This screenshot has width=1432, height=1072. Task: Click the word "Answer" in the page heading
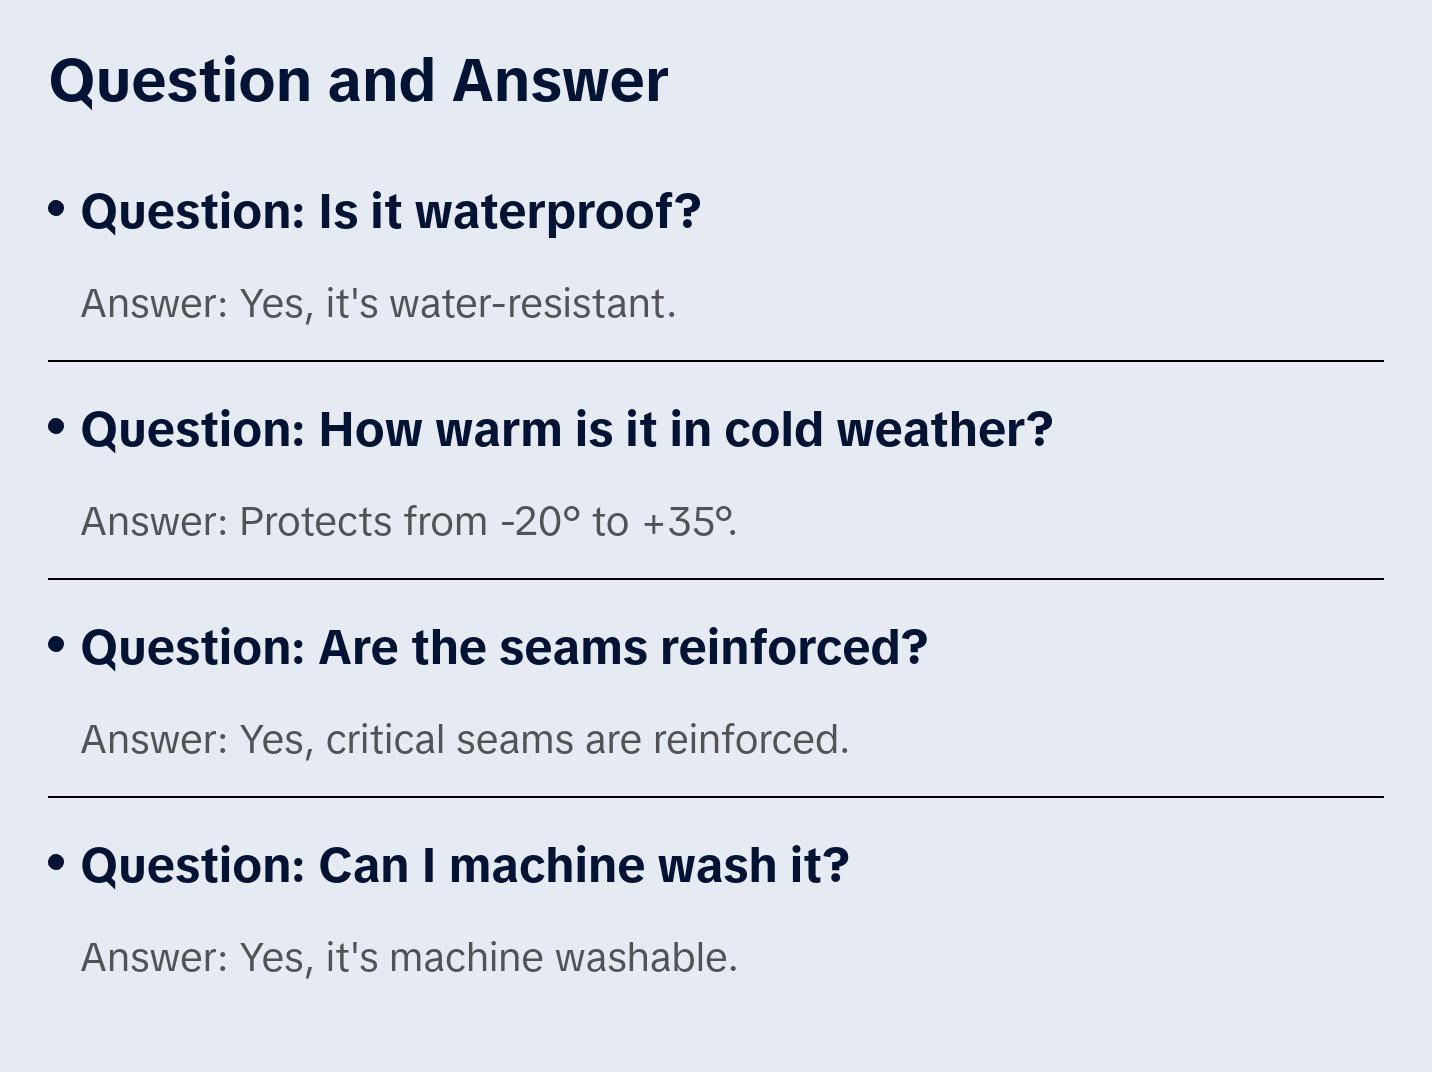click(560, 80)
